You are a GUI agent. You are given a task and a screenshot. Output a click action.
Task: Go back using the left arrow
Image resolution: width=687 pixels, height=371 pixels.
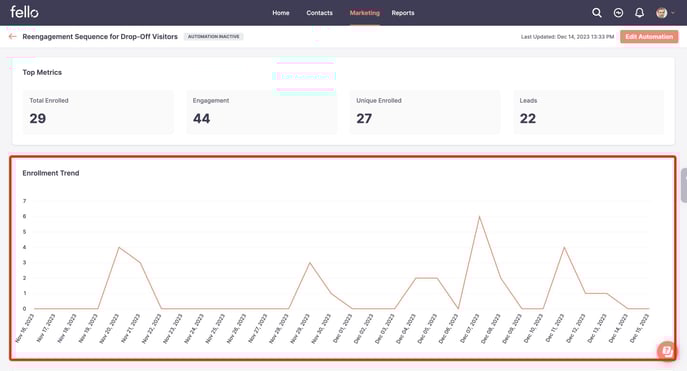[x=12, y=36]
